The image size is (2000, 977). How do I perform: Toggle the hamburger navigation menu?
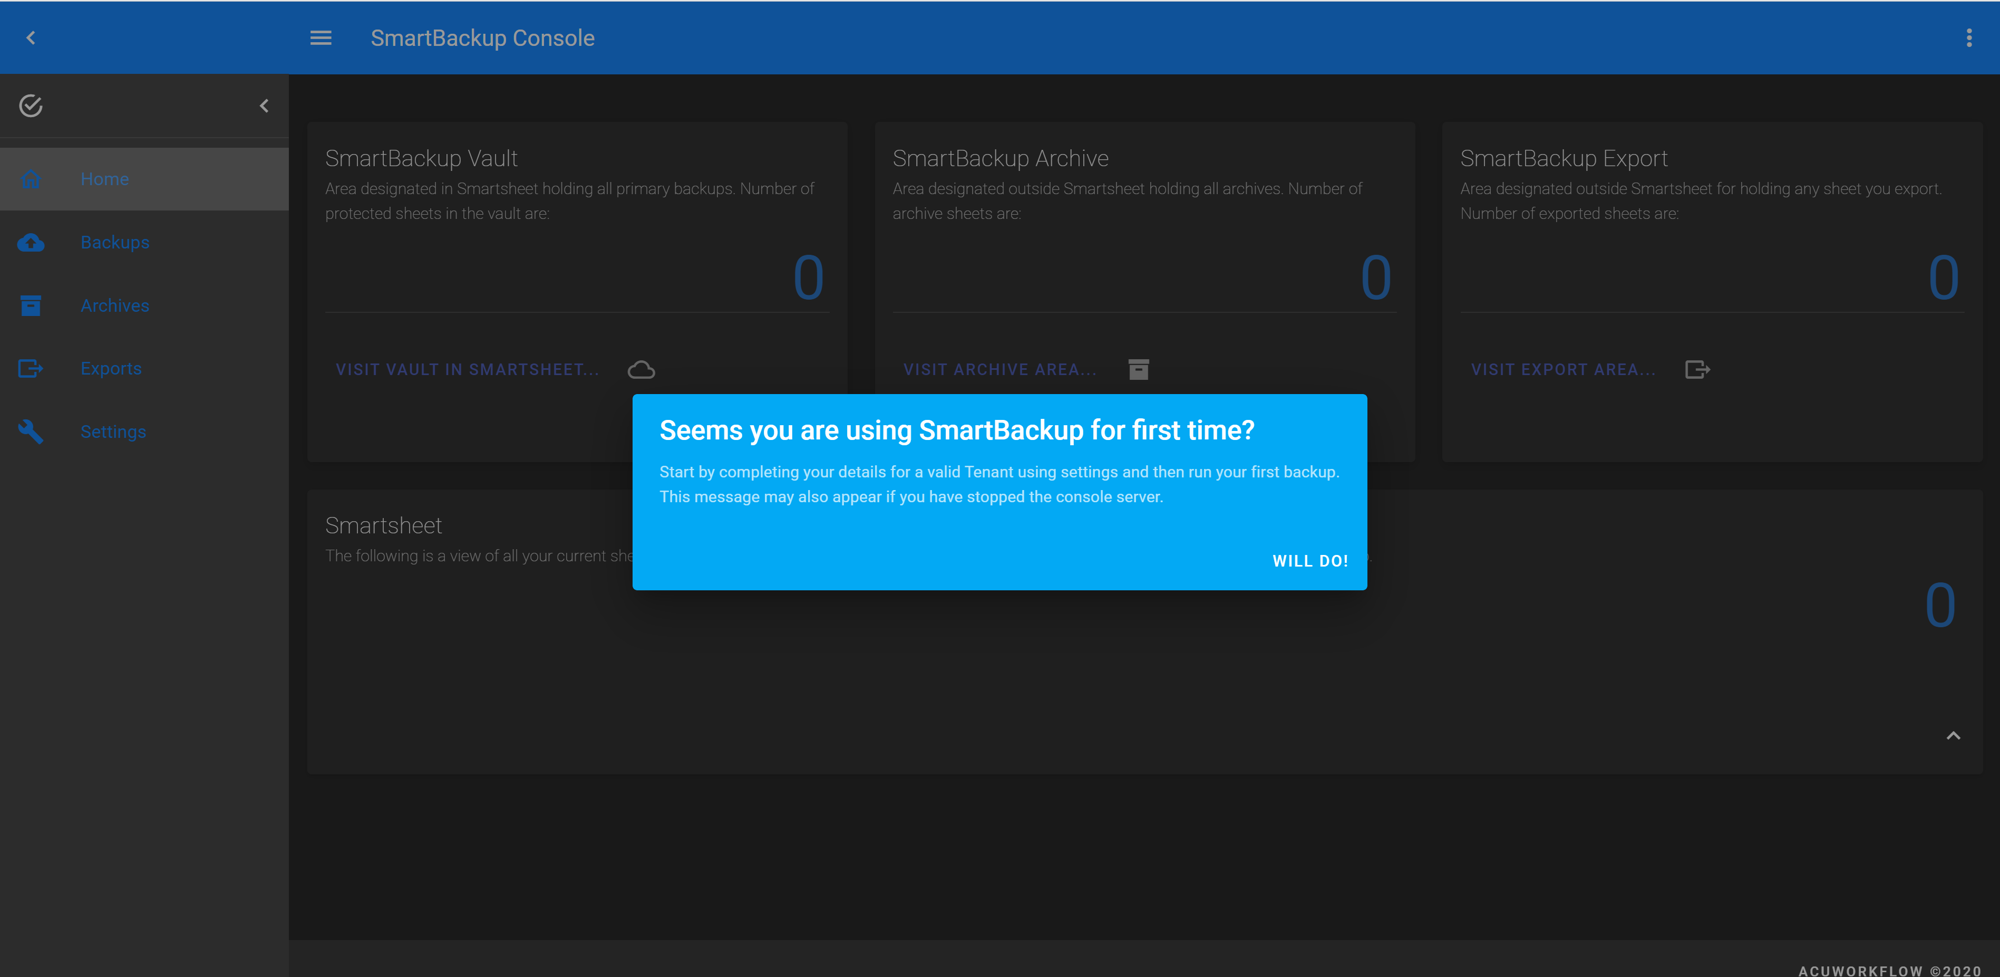(x=320, y=38)
